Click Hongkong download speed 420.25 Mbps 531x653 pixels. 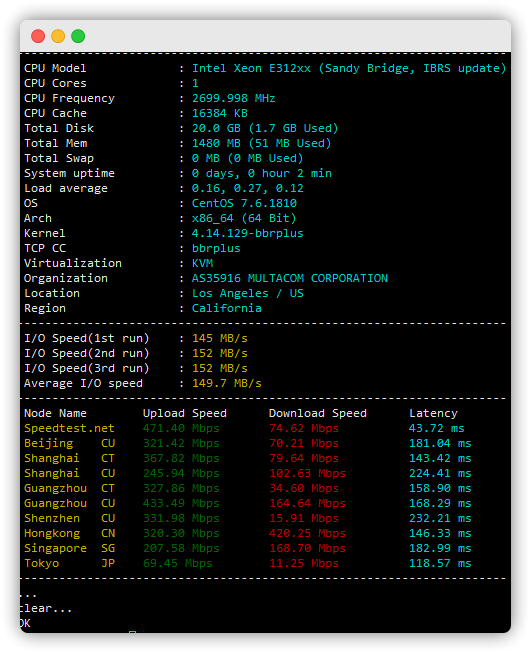pyautogui.click(x=307, y=533)
